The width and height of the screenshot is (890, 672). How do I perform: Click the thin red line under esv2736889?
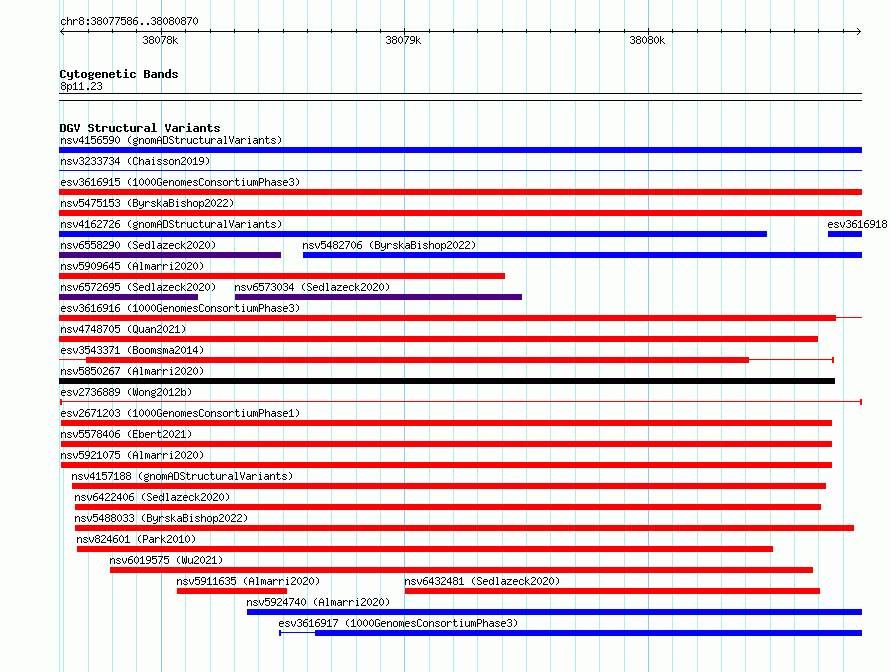460,402
